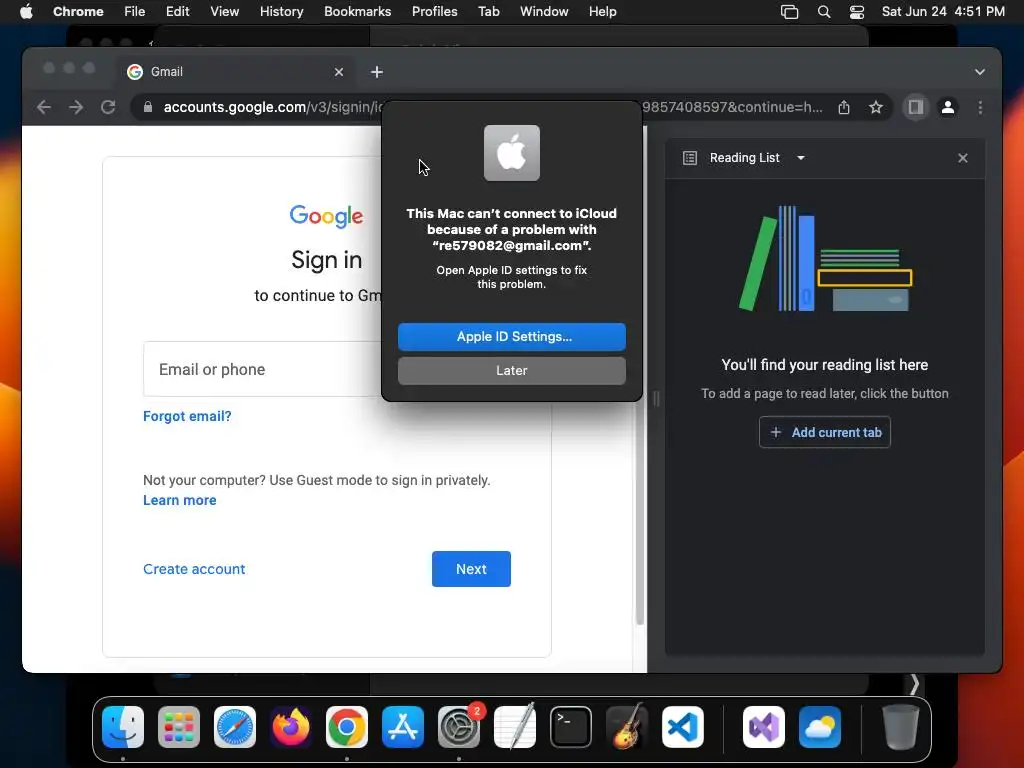This screenshot has width=1024, height=768.
Task: Close the Reading List side panel
Action: (x=963, y=158)
